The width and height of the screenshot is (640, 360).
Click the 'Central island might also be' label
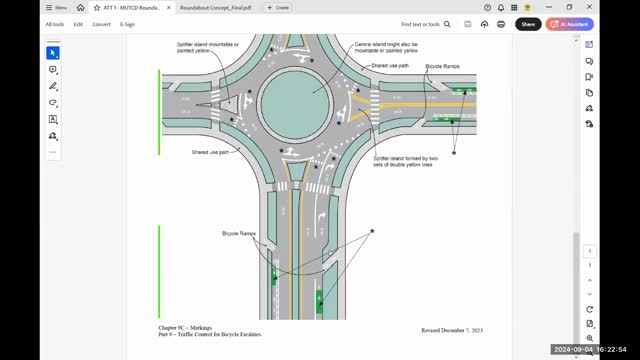coord(386,44)
